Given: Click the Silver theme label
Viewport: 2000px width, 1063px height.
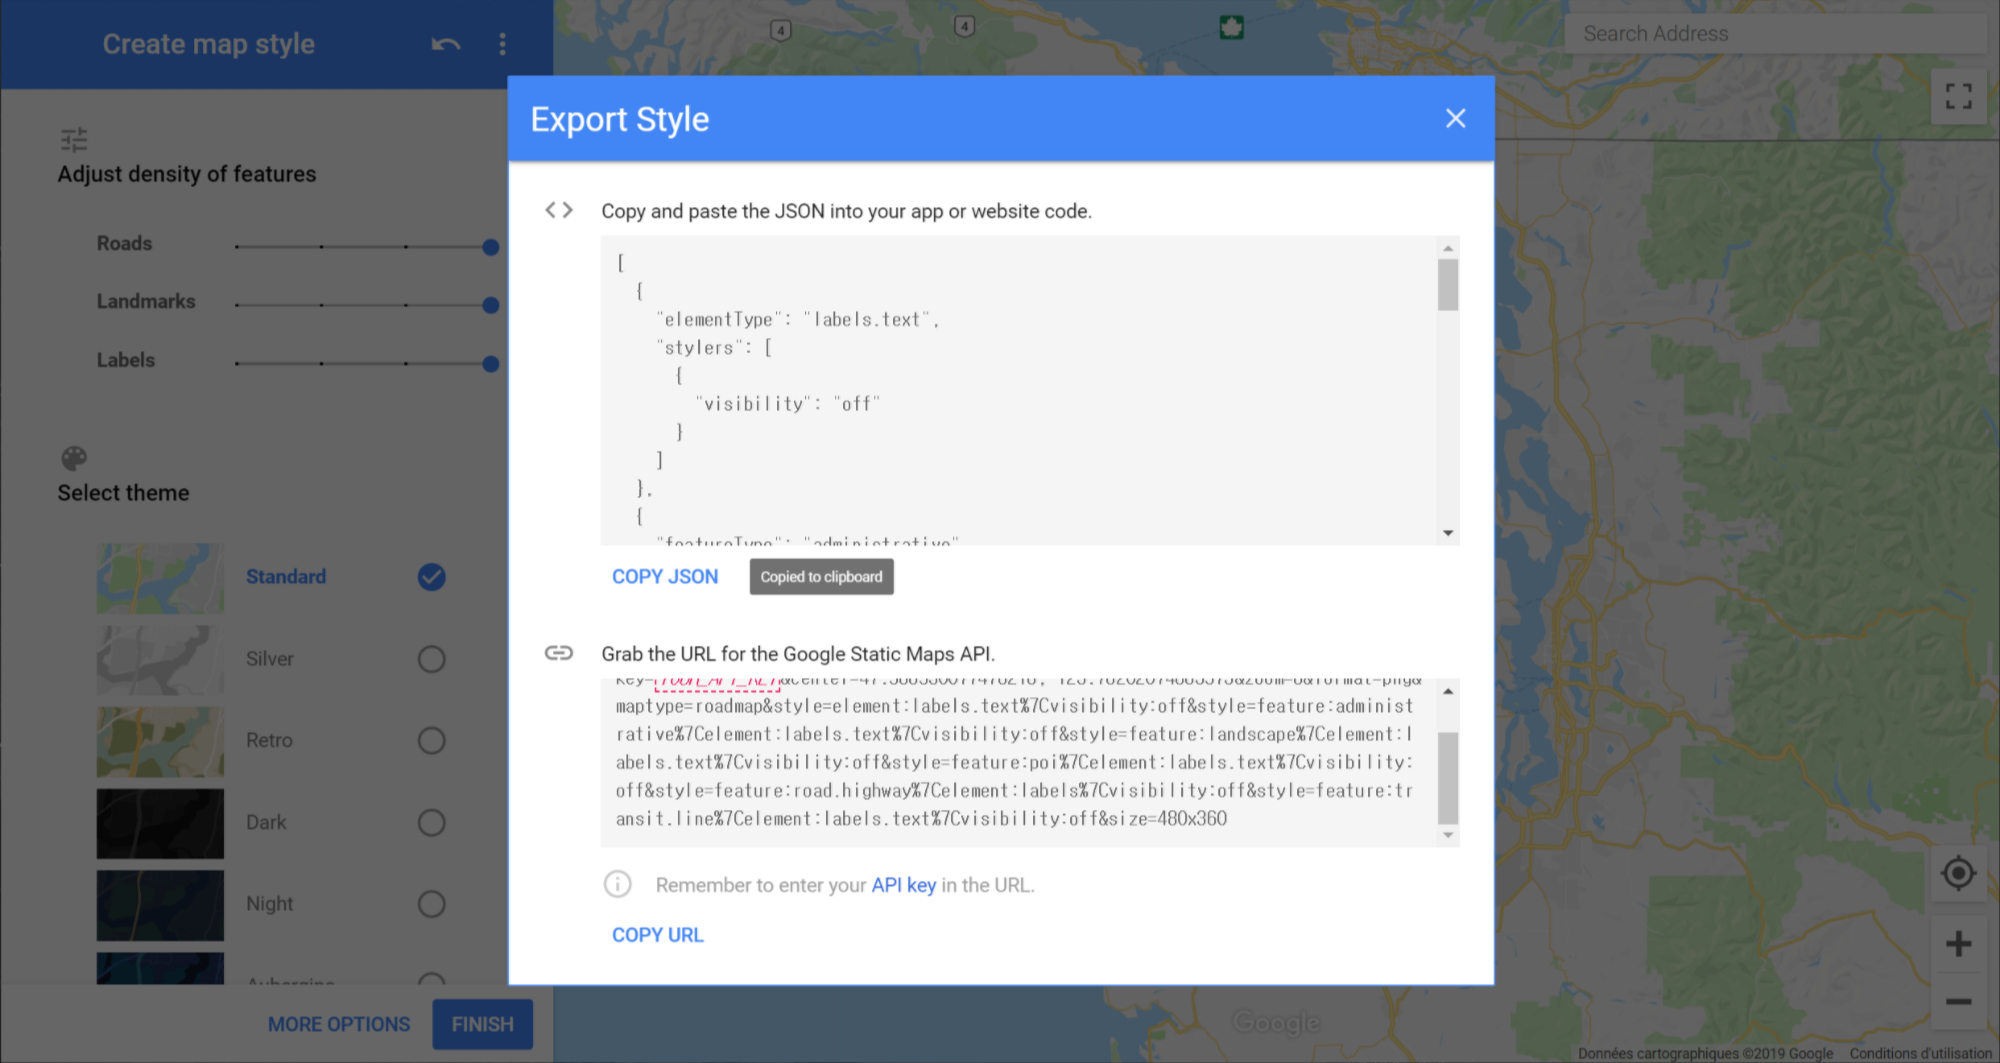Looking at the screenshot, I should pyautogui.click(x=270, y=659).
